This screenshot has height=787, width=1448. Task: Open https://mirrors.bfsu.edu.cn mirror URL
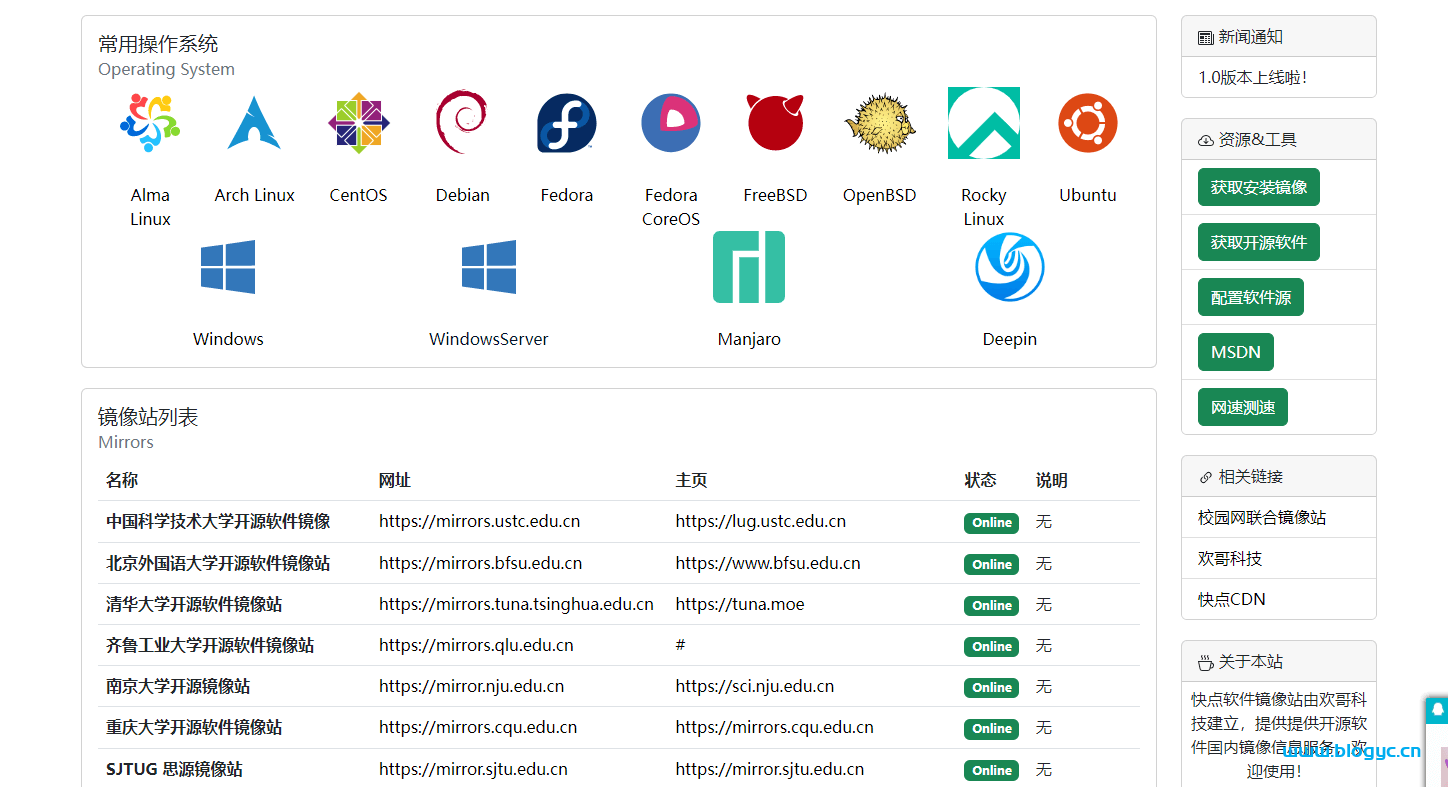480,563
